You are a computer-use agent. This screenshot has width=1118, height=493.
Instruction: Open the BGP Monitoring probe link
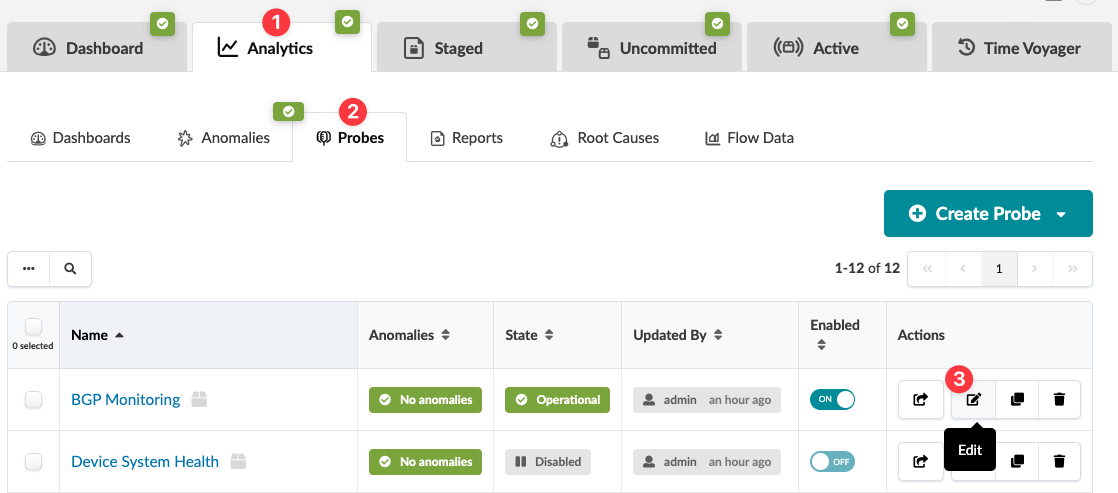click(x=125, y=400)
